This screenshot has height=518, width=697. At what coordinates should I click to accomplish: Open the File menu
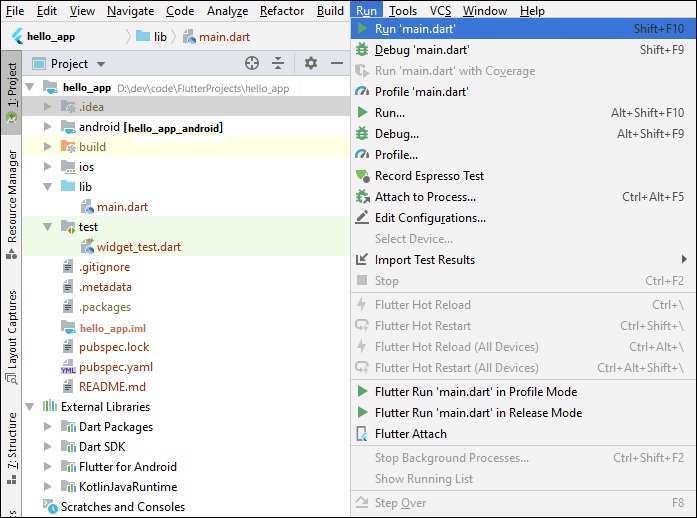pyautogui.click(x=15, y=11)
